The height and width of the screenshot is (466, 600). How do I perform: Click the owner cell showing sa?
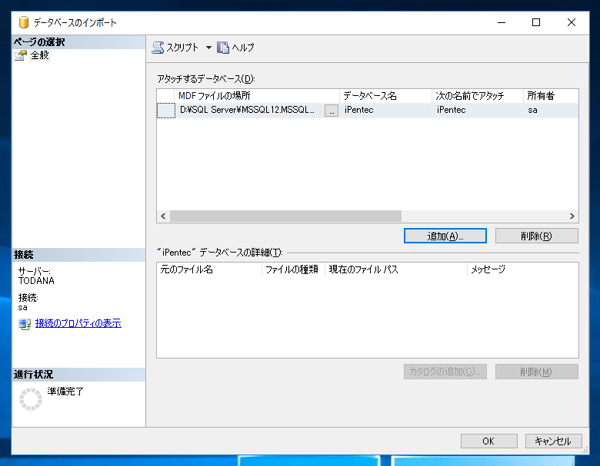click(551, 110)
